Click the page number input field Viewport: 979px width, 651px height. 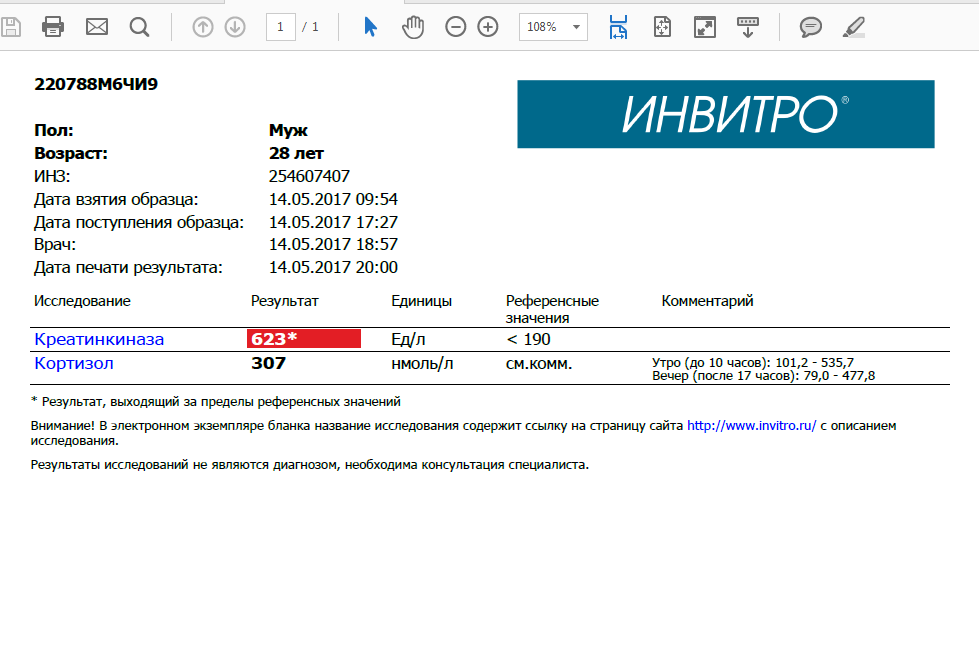click(x=280, y=27)
